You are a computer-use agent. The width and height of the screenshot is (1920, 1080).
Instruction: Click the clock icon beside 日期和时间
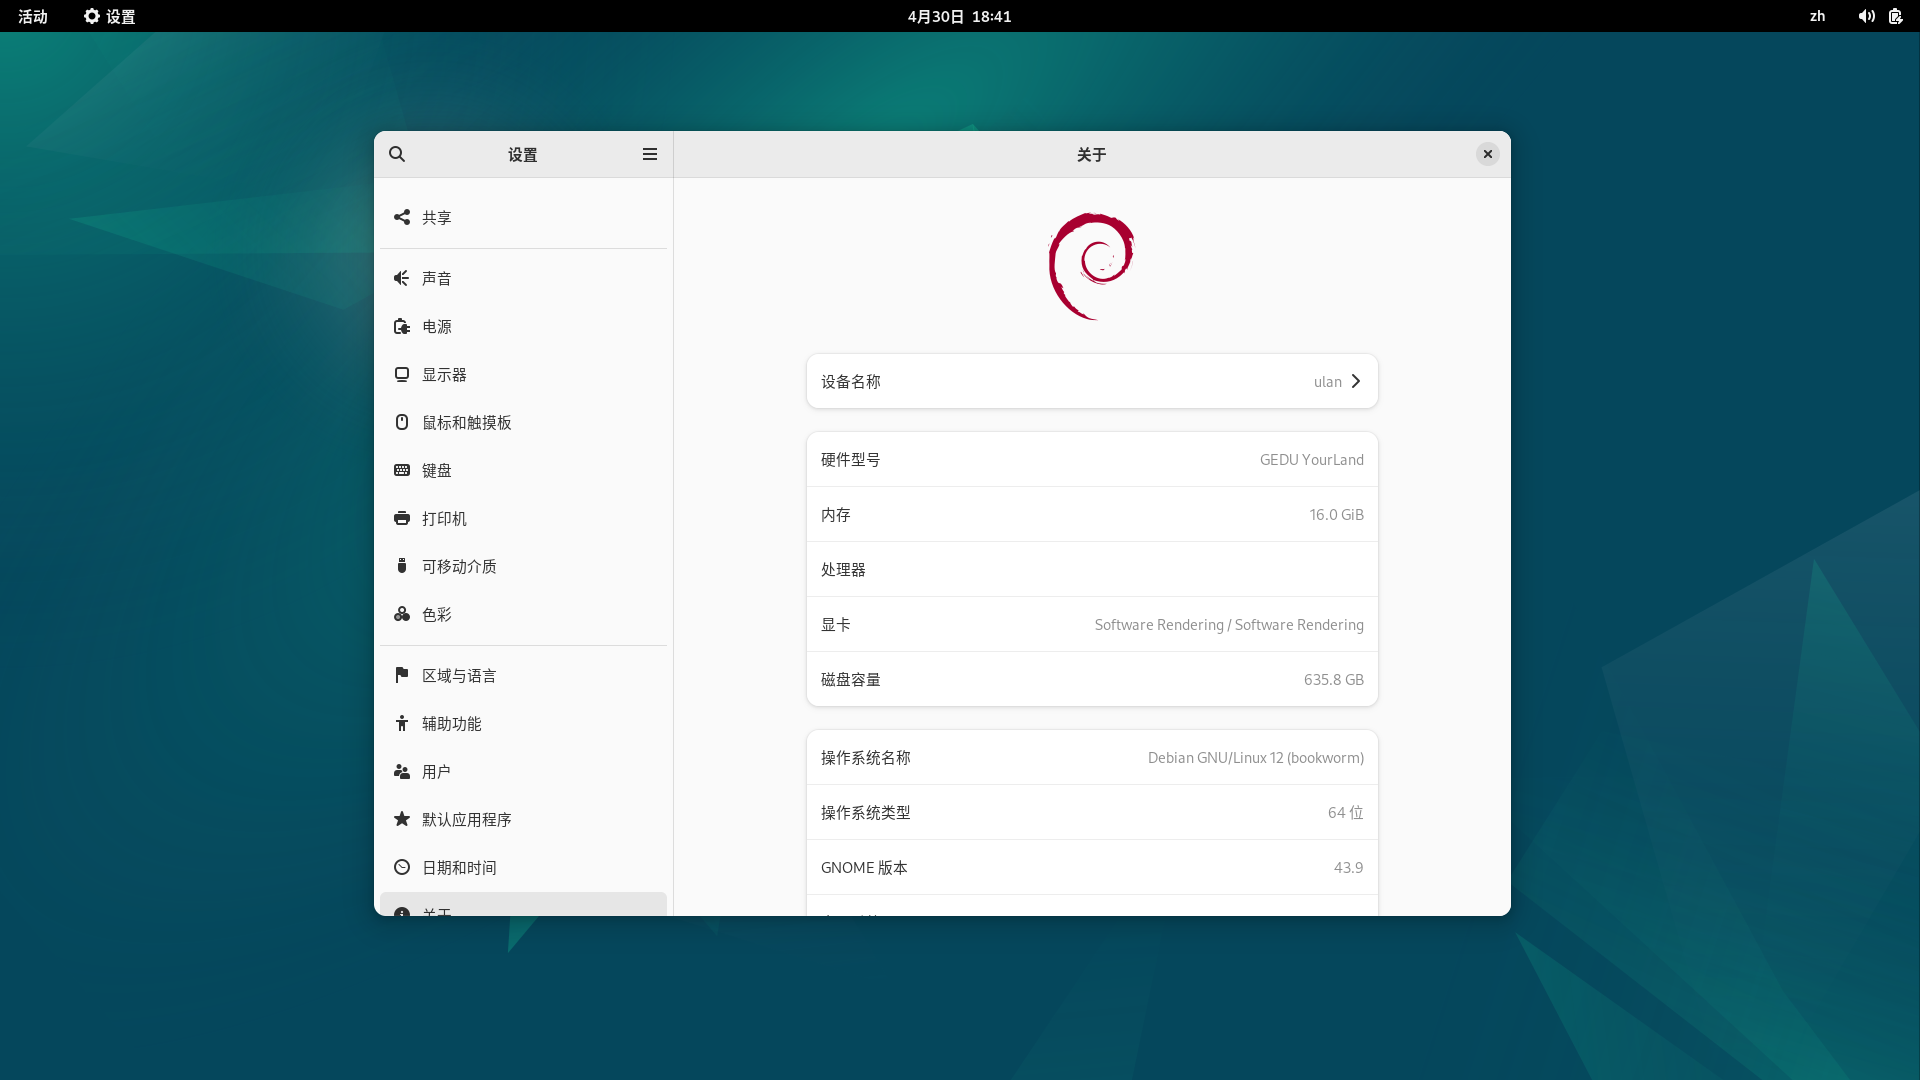click(x=402, y=867)
